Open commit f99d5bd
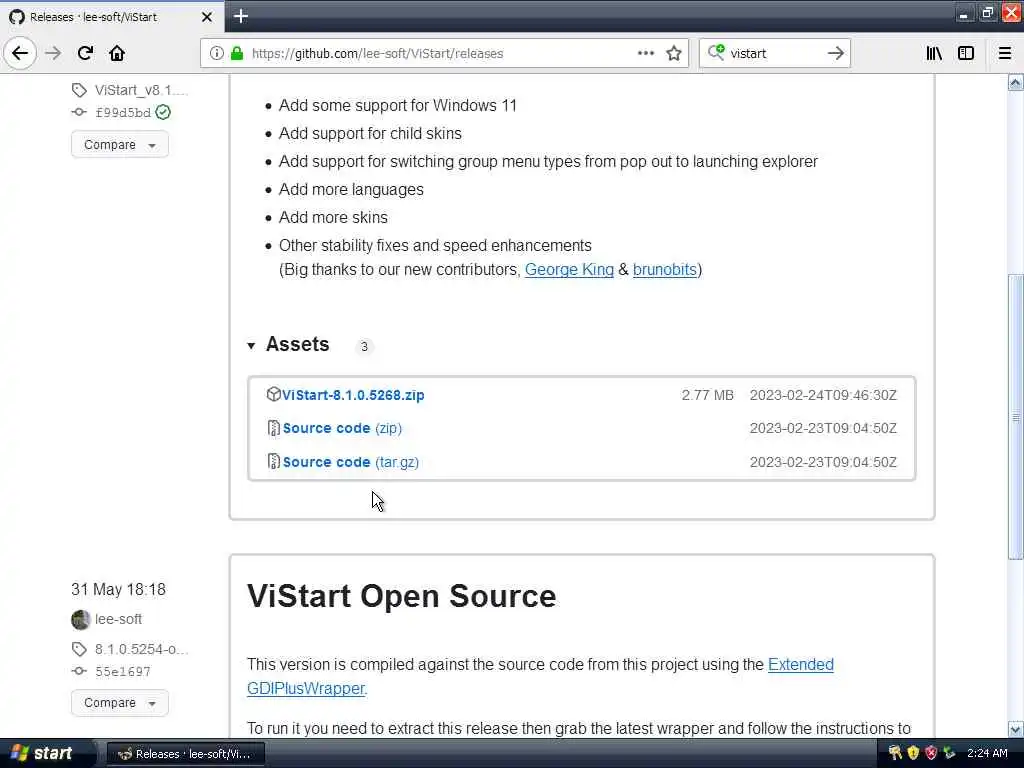Viewport: 1024px width, 768px height. [123, 112]
